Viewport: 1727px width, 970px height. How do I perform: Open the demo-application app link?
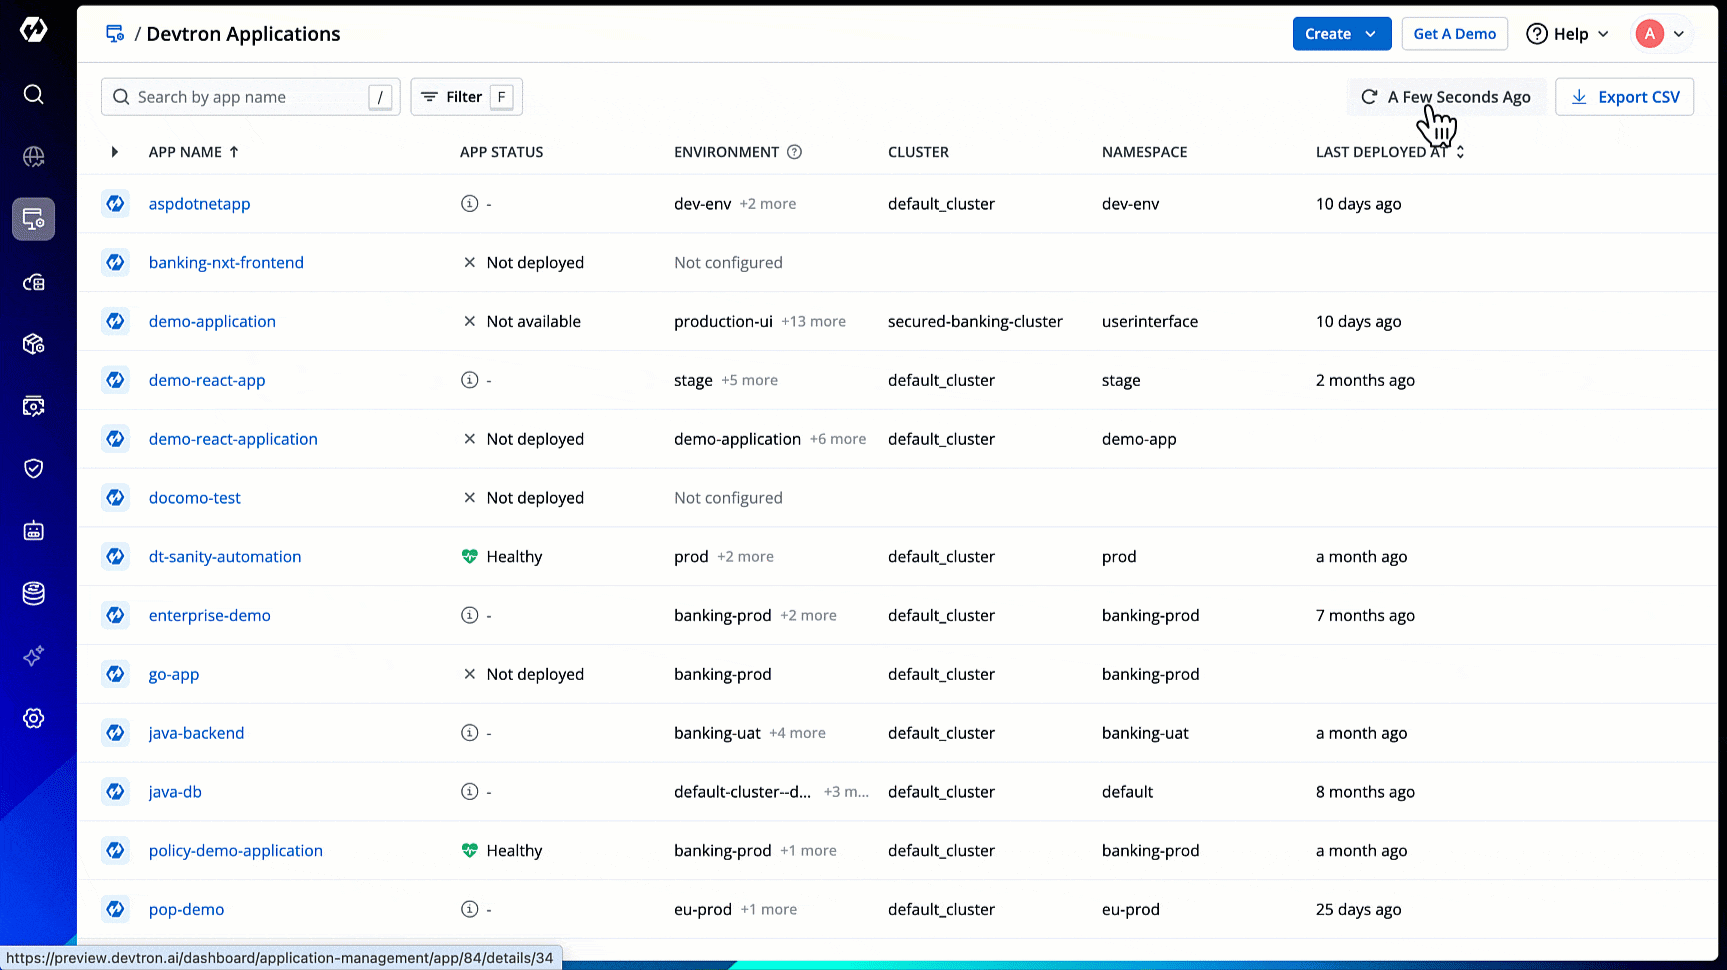[x=212, y=321]
